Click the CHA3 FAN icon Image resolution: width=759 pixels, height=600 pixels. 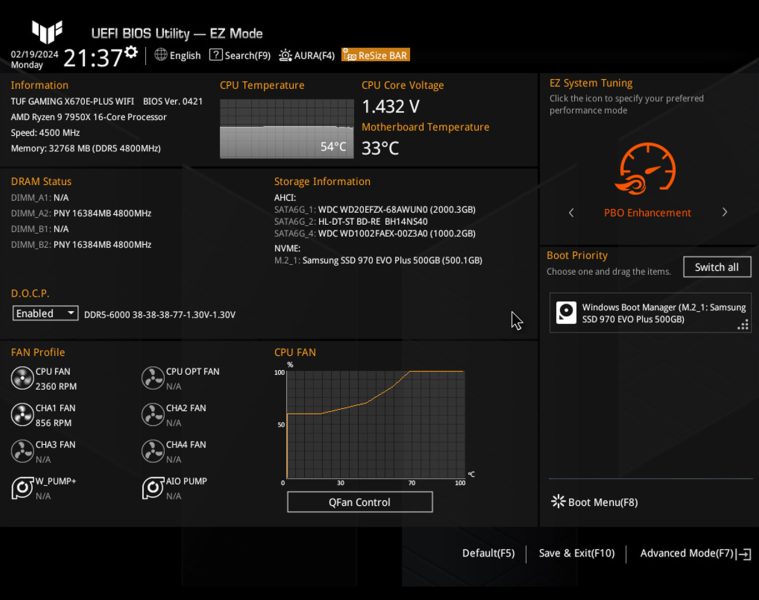pyautogui.click(x=22, y=451)
